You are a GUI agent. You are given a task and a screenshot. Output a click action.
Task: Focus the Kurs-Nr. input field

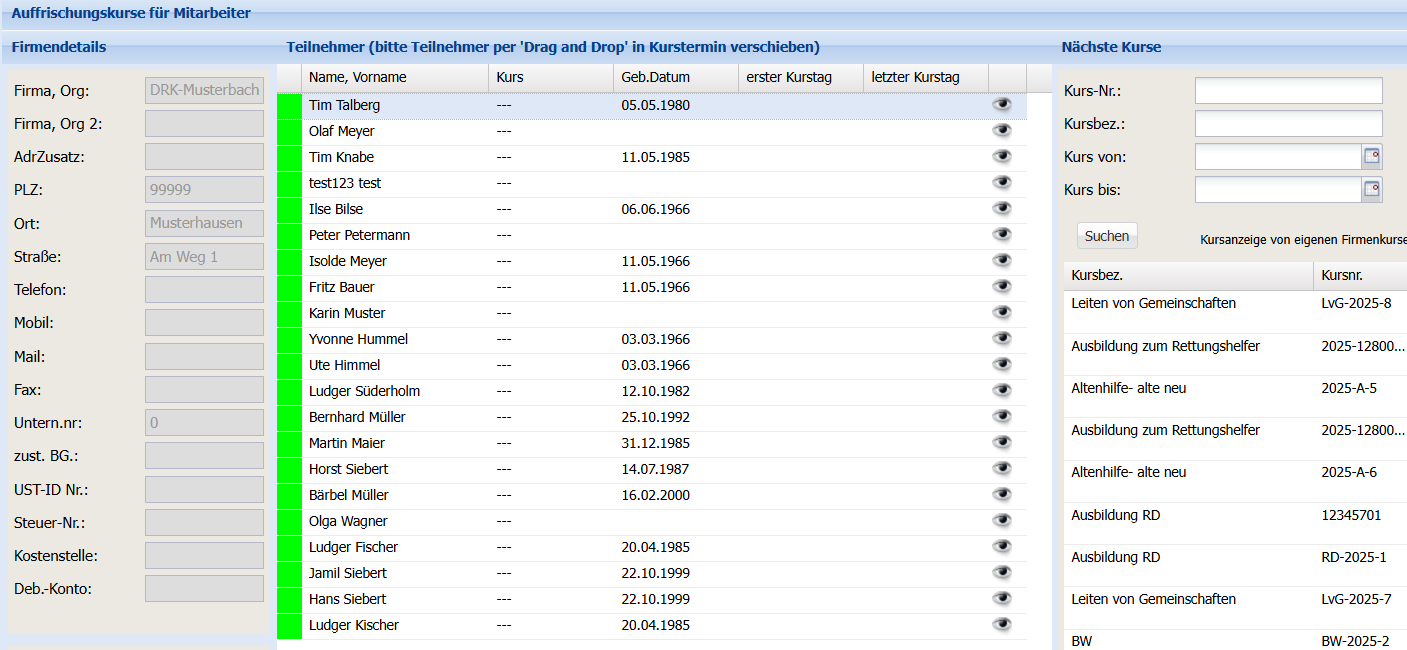click(1288, 91)
